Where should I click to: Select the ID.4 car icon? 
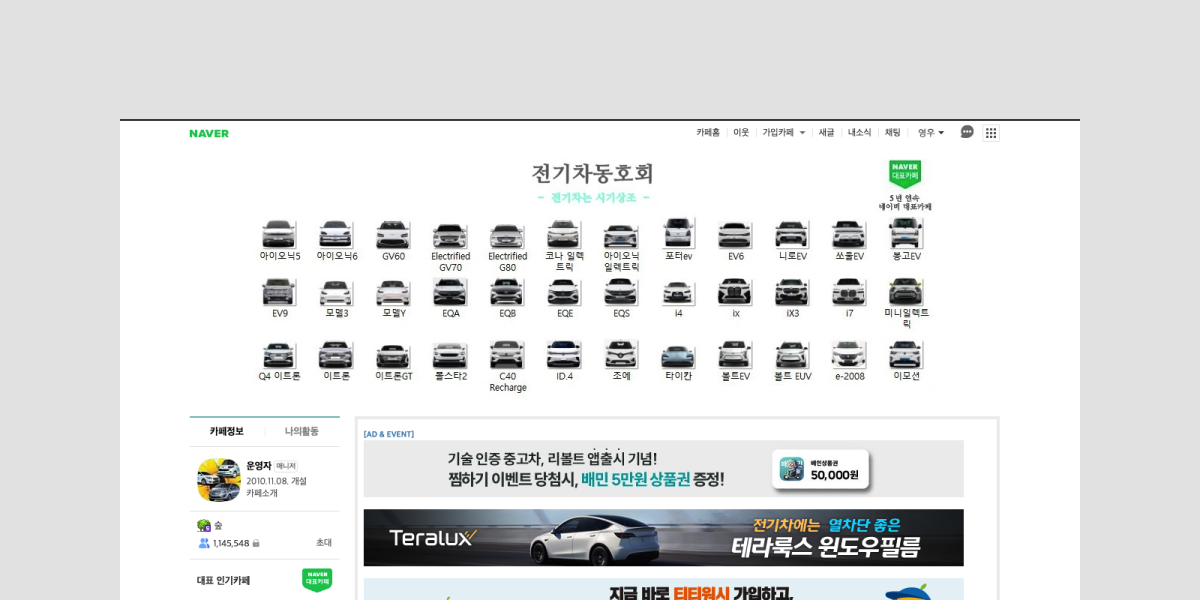pyautogui.click(x=564, y=354)
